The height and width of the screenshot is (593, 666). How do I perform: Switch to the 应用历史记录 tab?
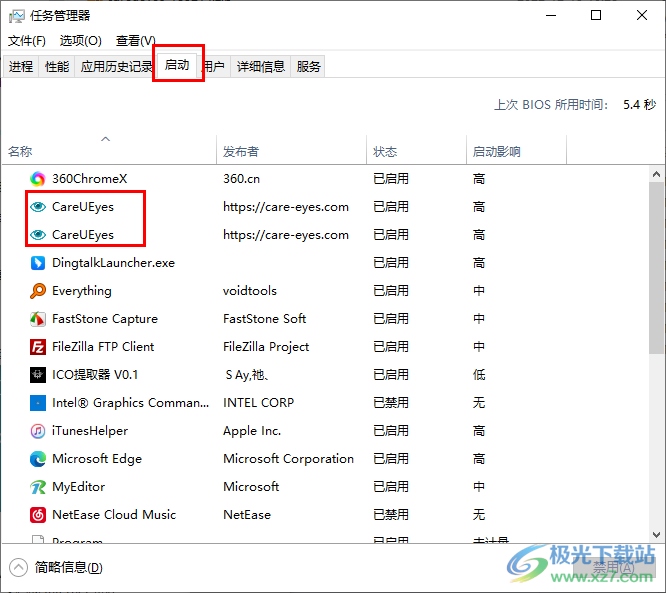click(x=116, y=66)
